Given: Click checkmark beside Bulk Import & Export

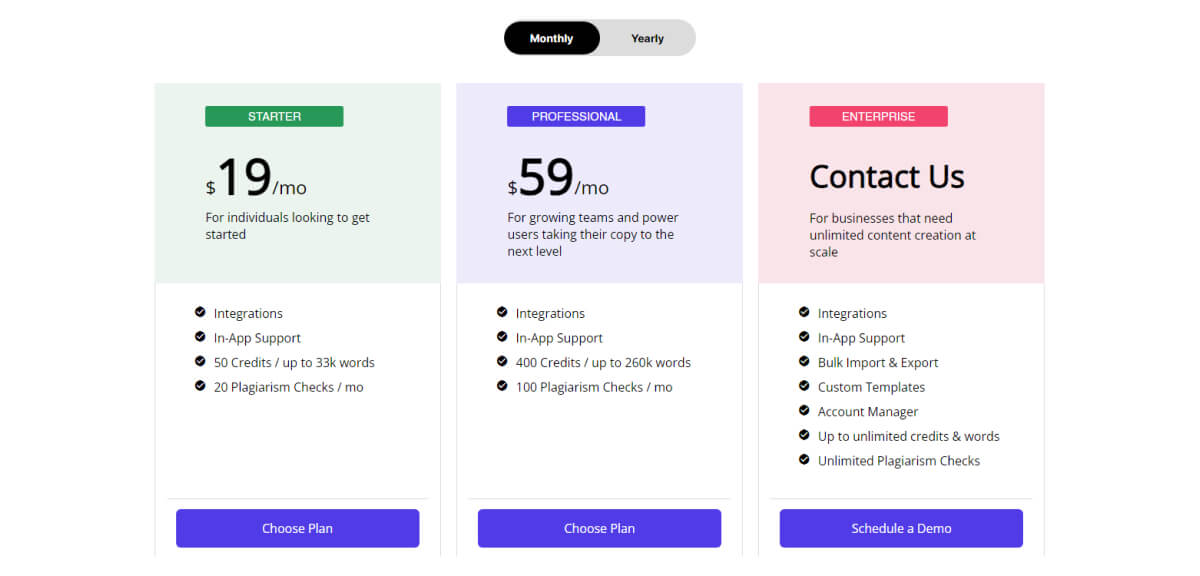Looking at the screenshot, I should click(x=804, y=361).
